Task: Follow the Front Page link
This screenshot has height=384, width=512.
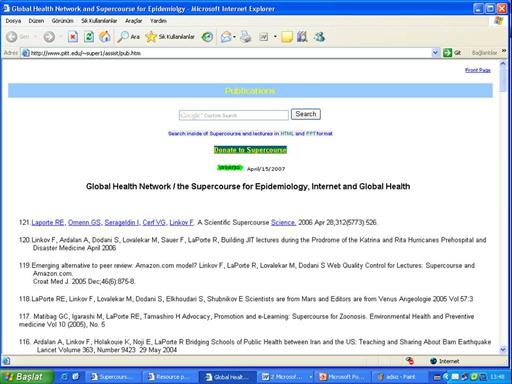Action: (478, 70)
